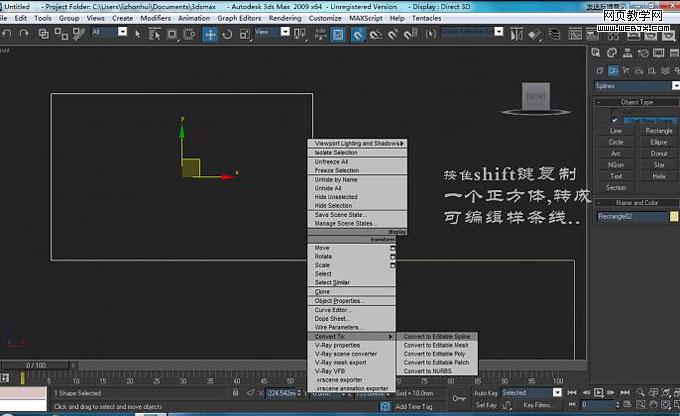Choose Convert to Editable Spline
The width and height of the screenshot is (680, 416).
click(437, 337)
